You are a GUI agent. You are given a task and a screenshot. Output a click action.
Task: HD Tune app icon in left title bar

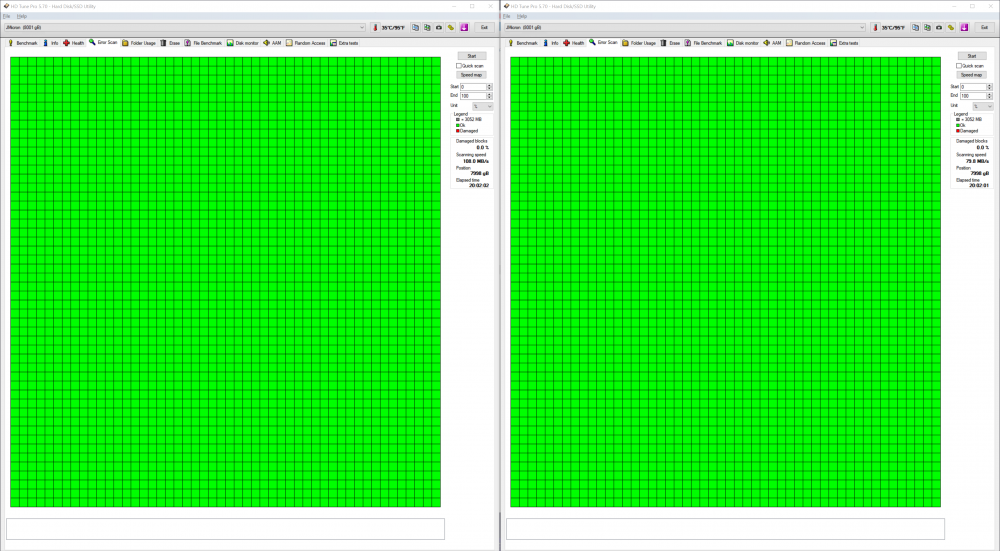click(6, 6)
